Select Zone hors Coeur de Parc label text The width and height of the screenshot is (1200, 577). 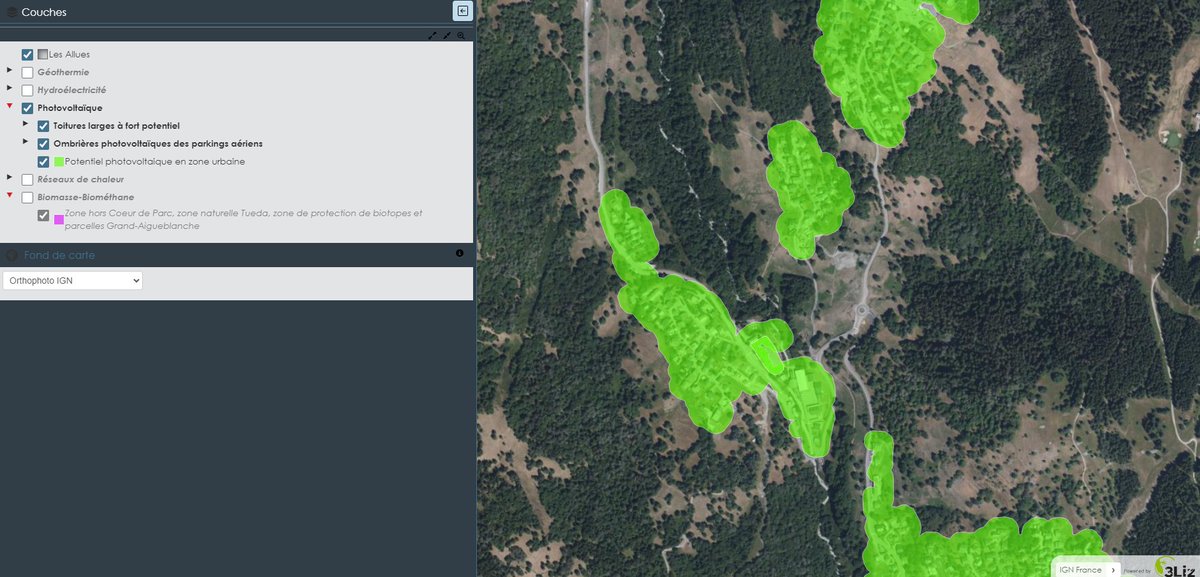pos(243,219)
